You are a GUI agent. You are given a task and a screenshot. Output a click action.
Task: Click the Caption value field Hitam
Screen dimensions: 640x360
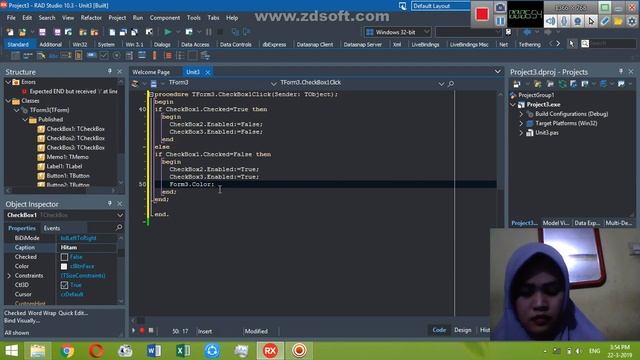tap(87, 247)
